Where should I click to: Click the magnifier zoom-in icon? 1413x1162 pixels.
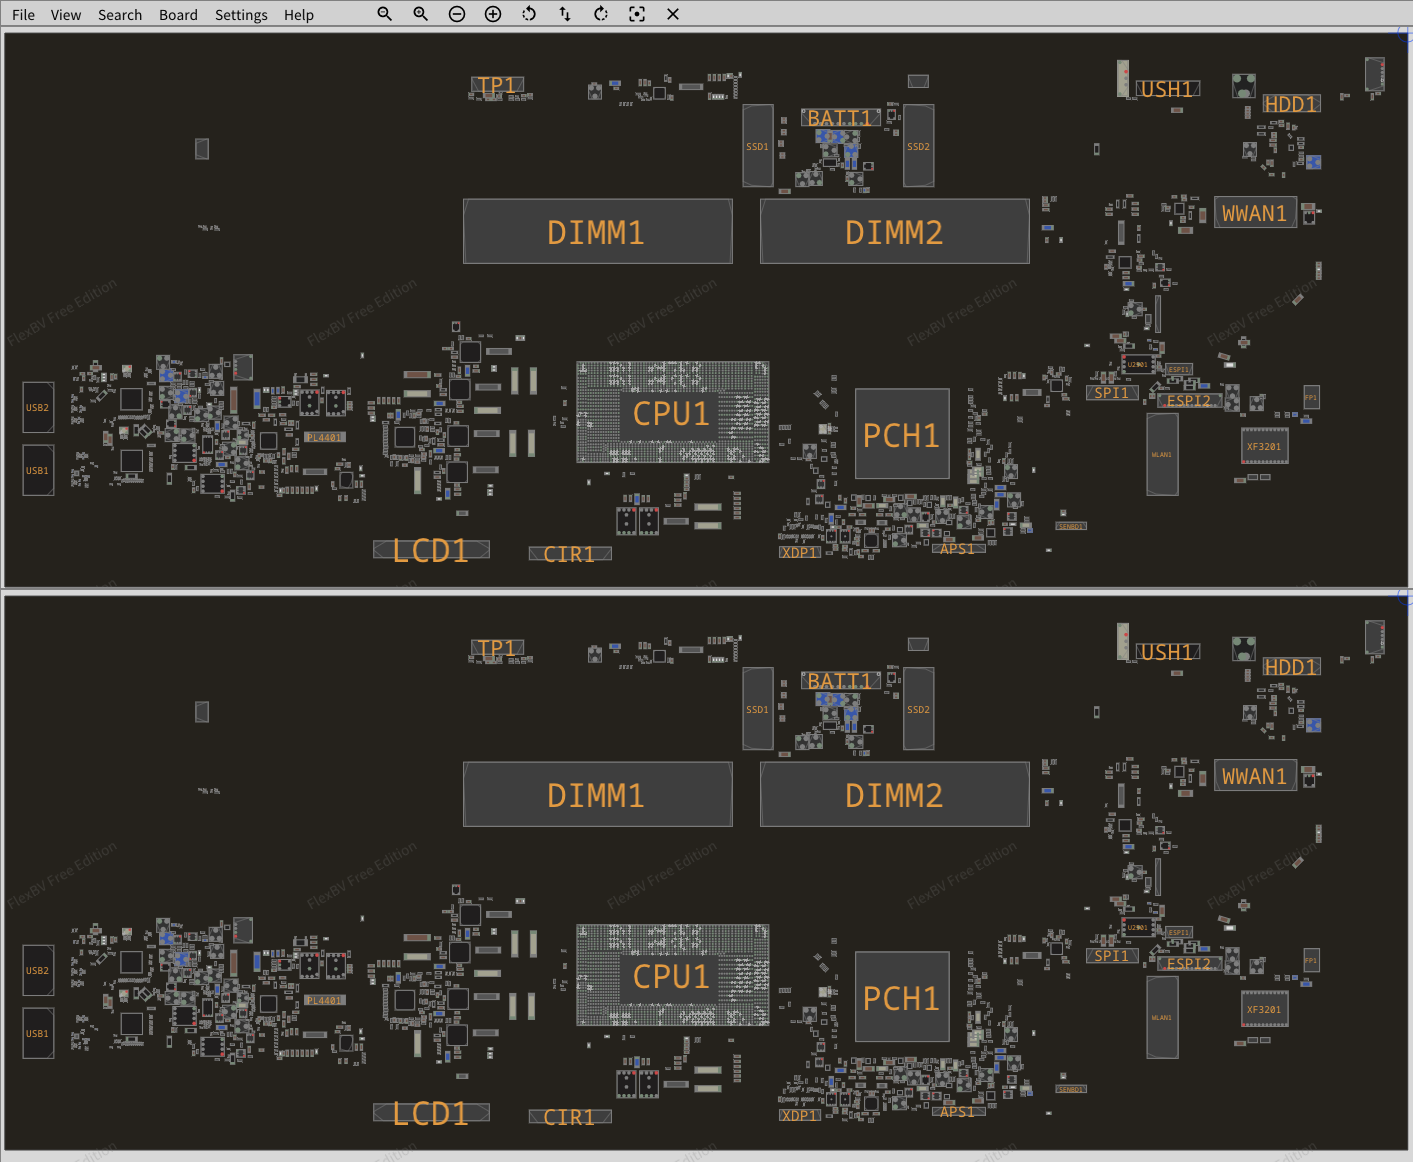pos(420,14)
